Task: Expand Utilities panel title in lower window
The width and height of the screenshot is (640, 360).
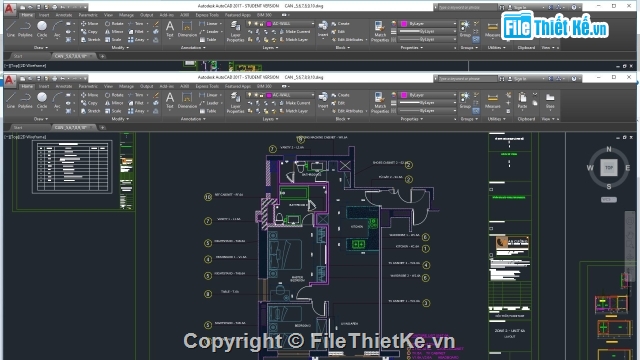Action: (x=496, y=119)
